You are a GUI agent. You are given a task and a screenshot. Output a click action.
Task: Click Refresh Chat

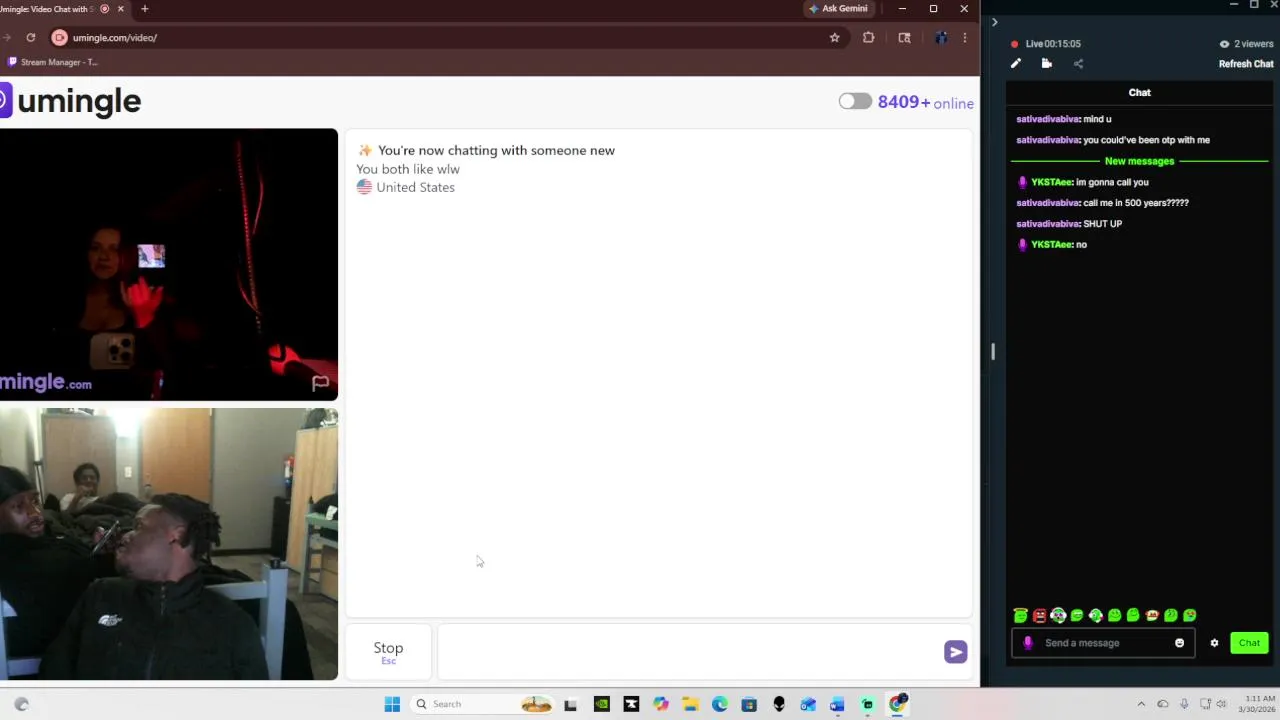(x=1246, y=64)
